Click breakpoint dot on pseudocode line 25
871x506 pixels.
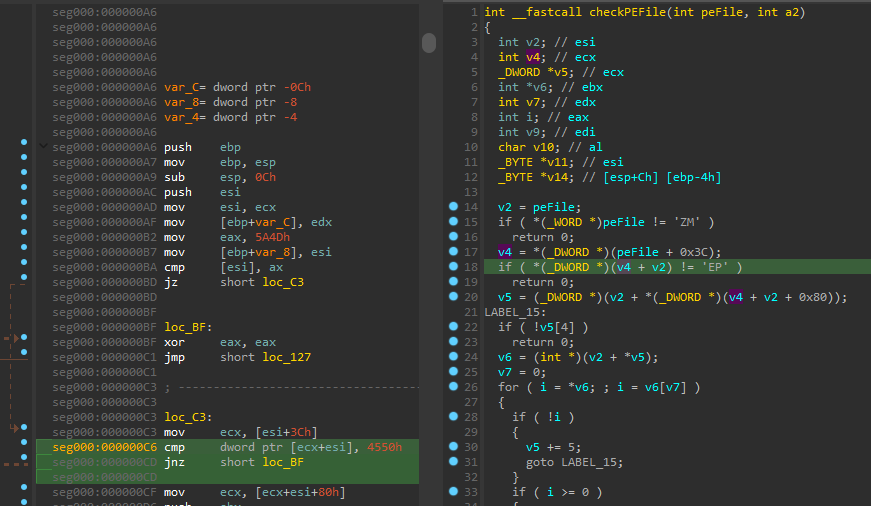pos(453,372)
